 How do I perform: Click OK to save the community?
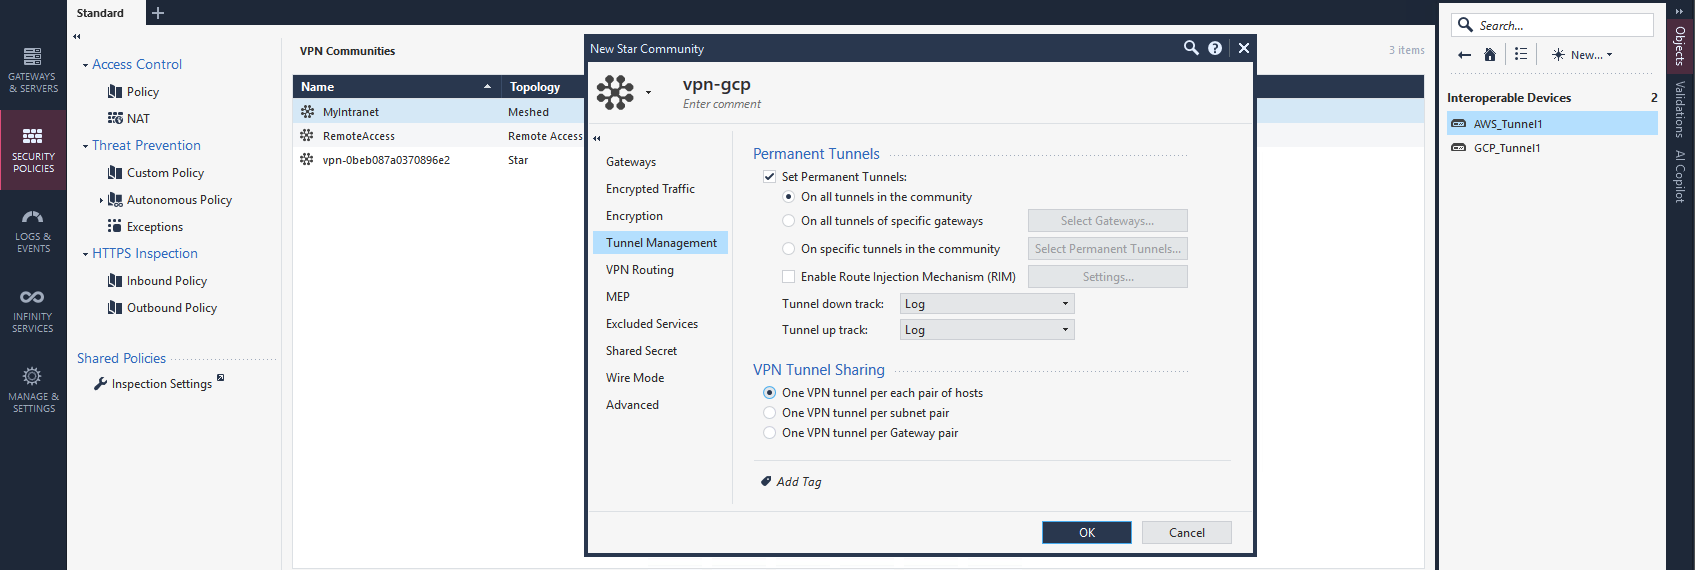pos(1086,533)
